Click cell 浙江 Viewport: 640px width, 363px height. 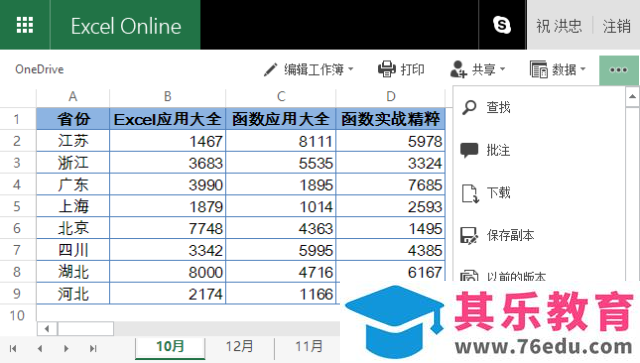coord(73,163)
